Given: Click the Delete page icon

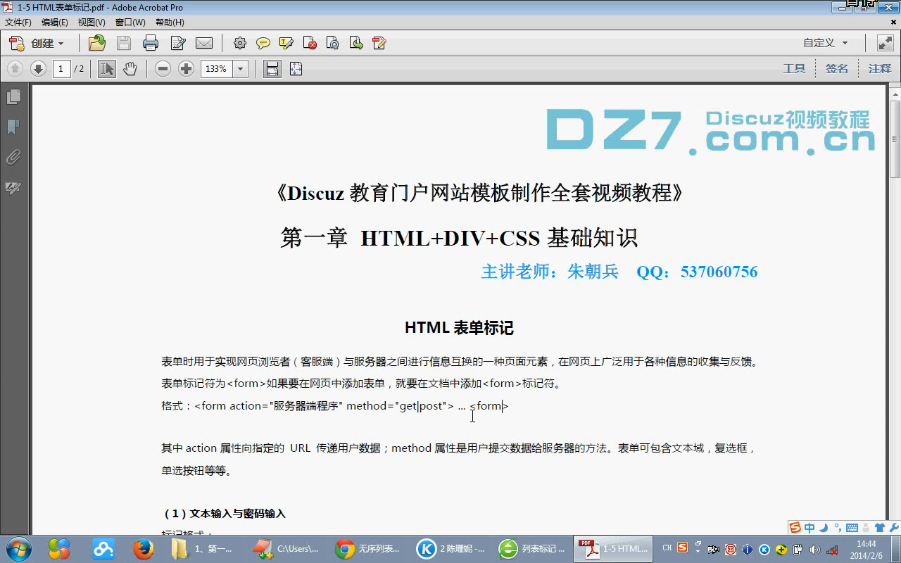Looking at the screenshot, I should click(310, 43).
